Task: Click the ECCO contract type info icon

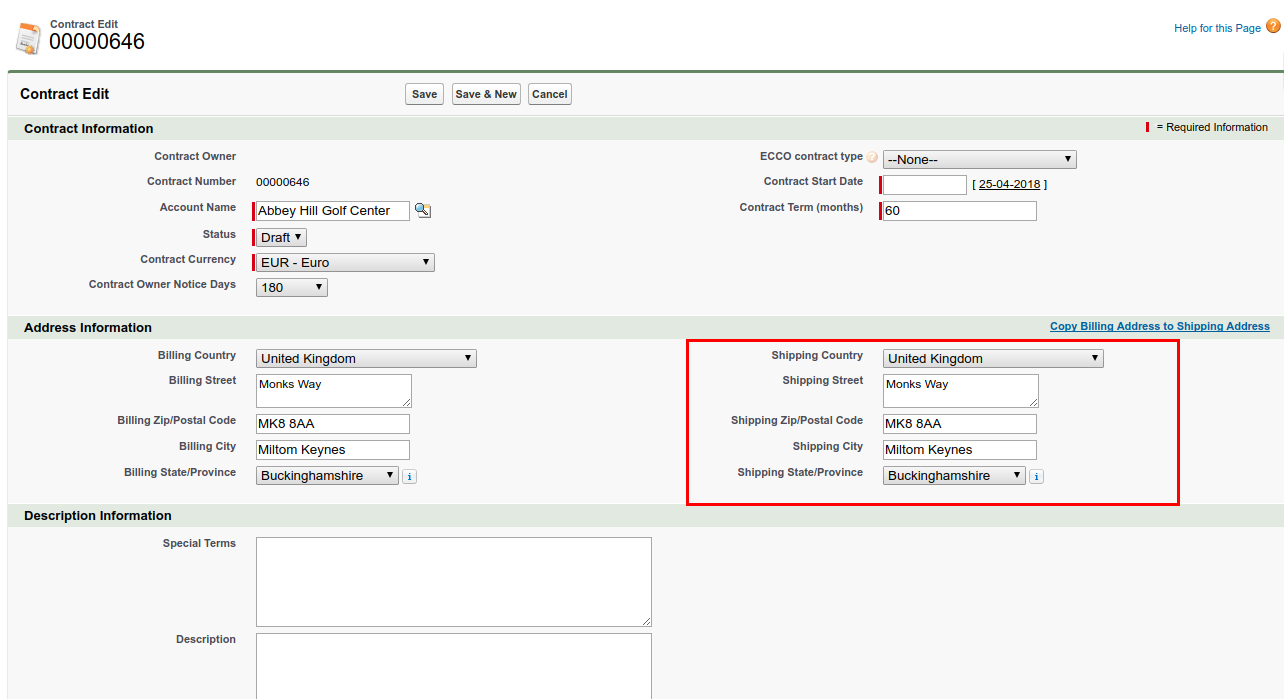Action: (x=872, y=158)
